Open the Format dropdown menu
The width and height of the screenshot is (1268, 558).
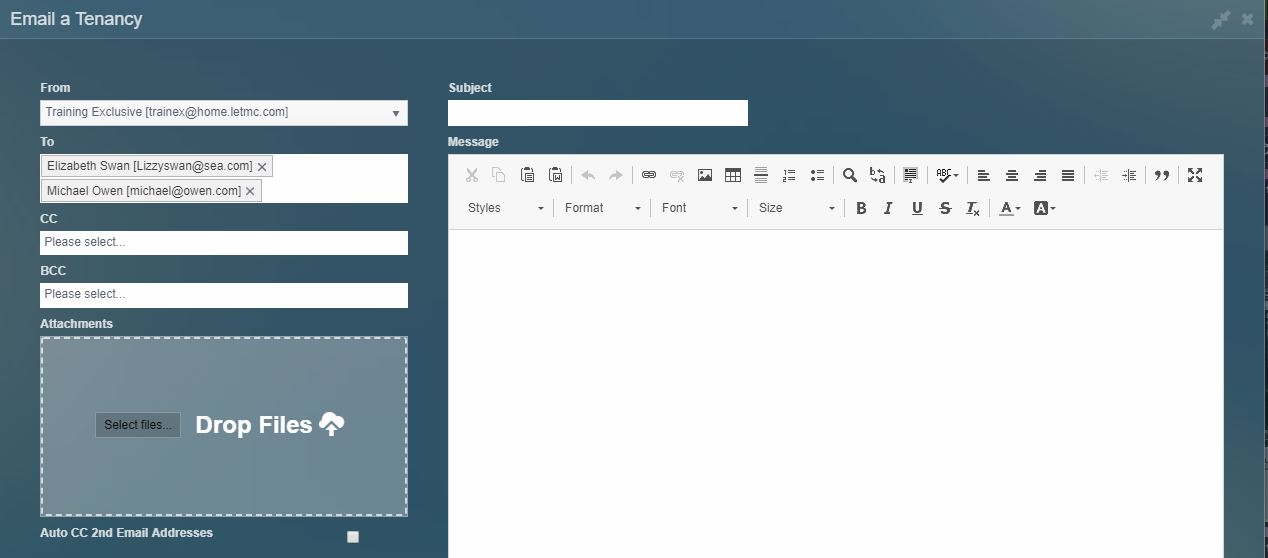[x=602, y=208]
